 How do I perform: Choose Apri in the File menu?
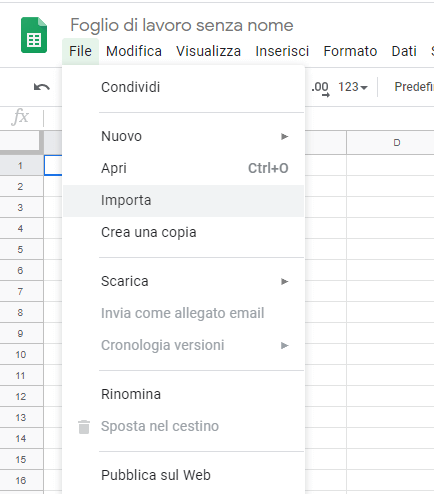pos(183,168)
